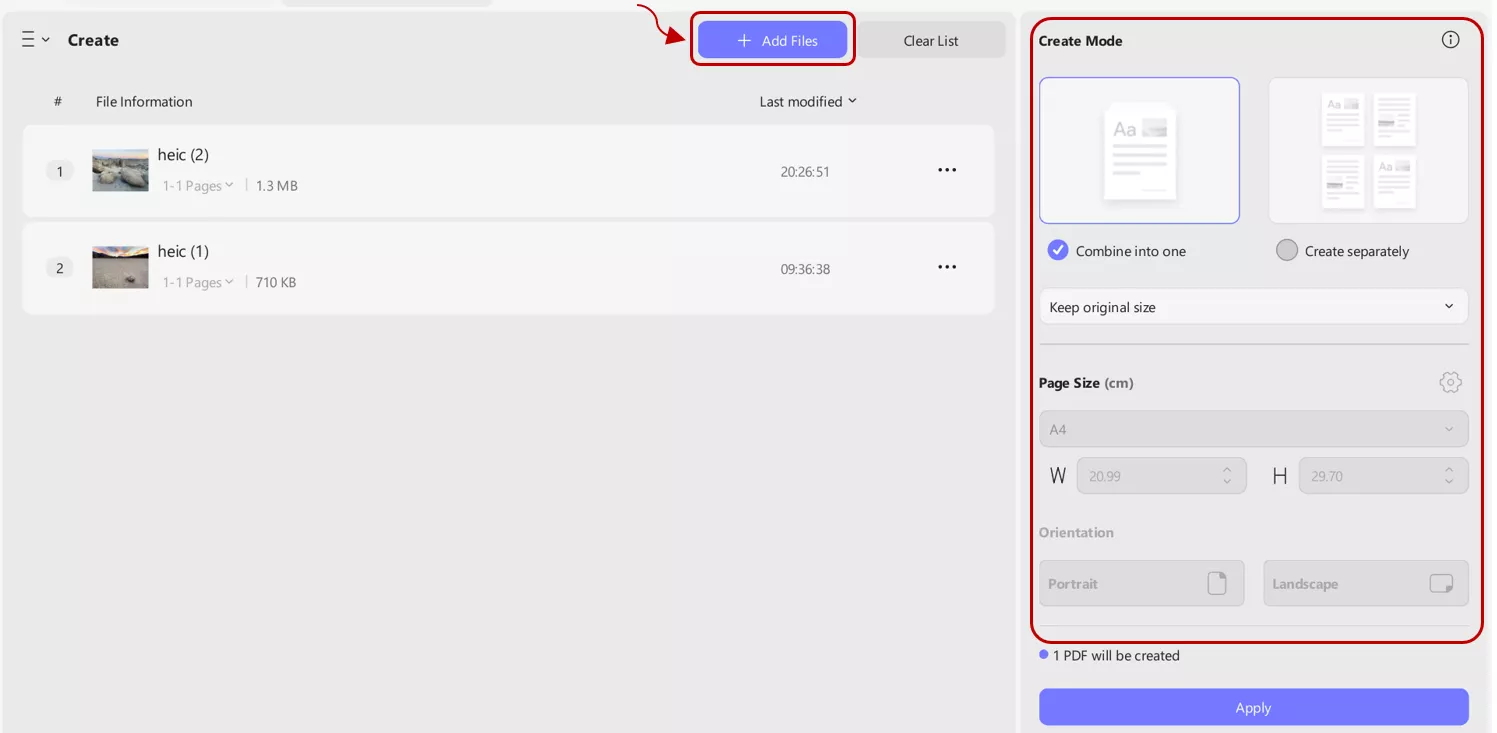Image resolution: width=1497 pixels, height=733 pixels.
Task: Expand the 1-1 Pages range for heic (2)
Action: 197,186
